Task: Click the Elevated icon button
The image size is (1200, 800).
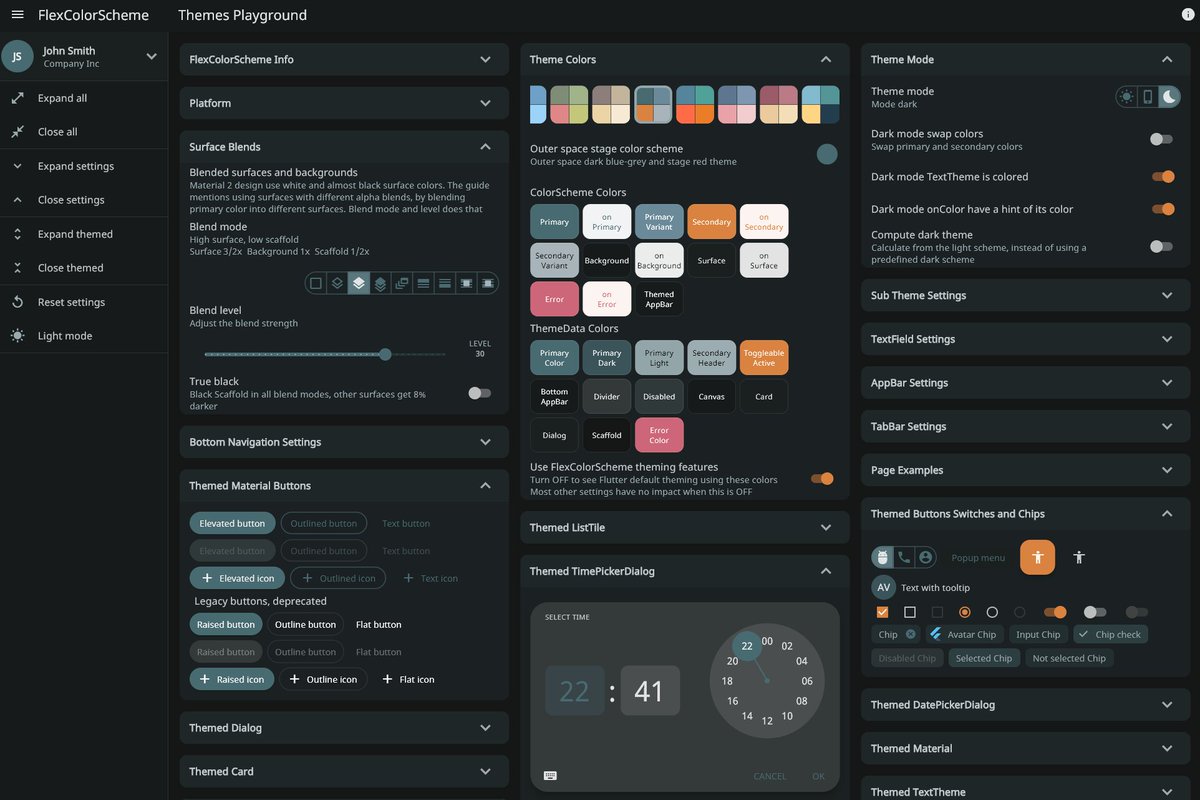Action: tap(237, 578)
